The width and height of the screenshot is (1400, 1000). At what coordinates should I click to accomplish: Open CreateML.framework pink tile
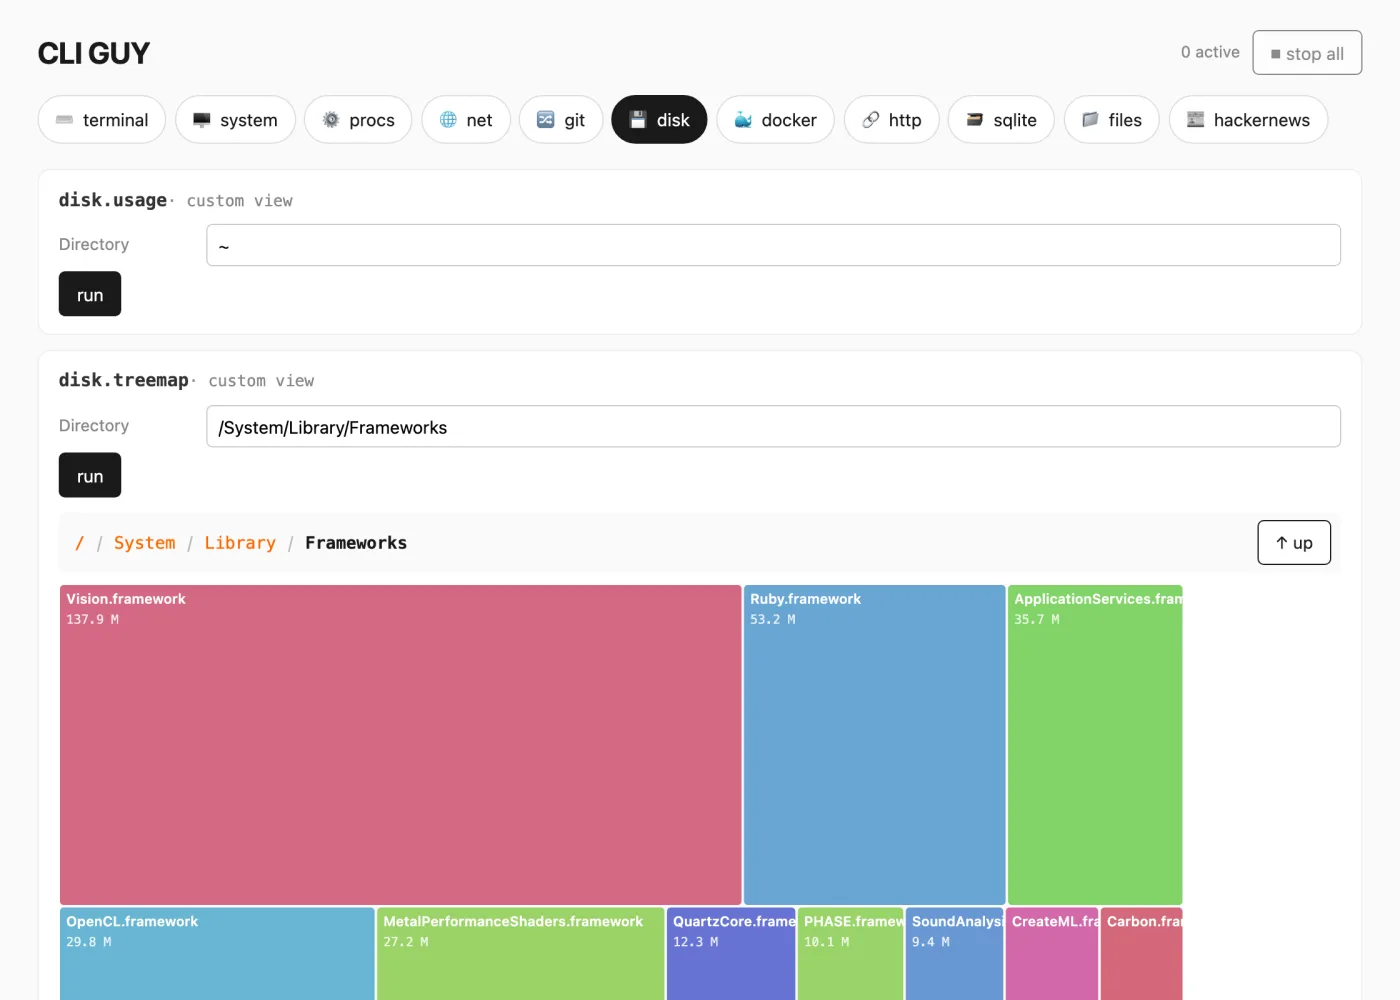pyautogui.click(x=1052, y=954)
